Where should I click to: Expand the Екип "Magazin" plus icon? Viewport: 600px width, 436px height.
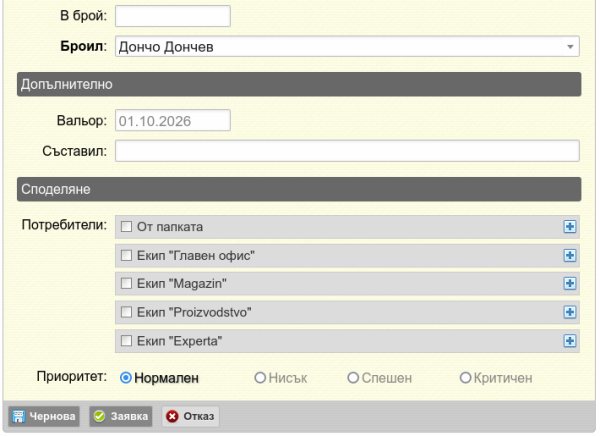click(569, 284)
